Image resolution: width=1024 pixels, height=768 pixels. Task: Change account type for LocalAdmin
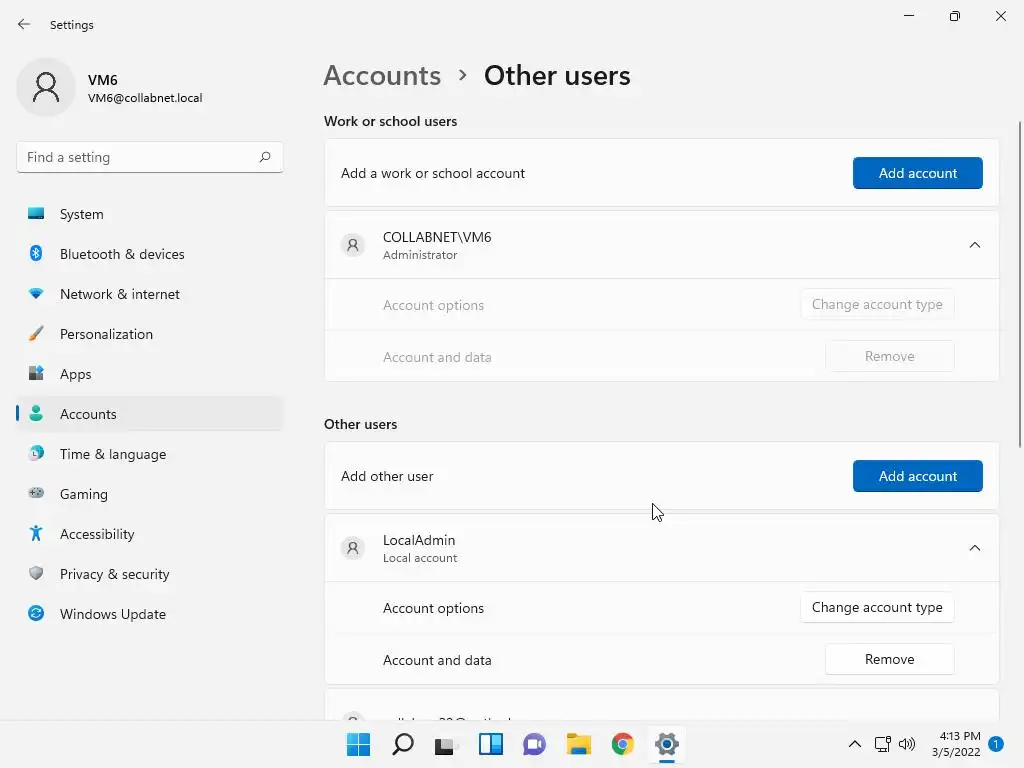(x=876, y=607)
